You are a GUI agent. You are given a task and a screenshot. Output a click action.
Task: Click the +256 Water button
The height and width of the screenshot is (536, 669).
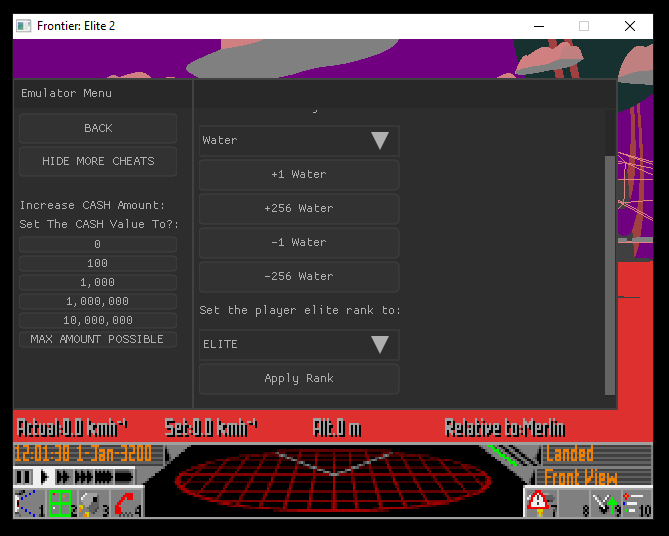pyautogui.click(x=299, y=209)
